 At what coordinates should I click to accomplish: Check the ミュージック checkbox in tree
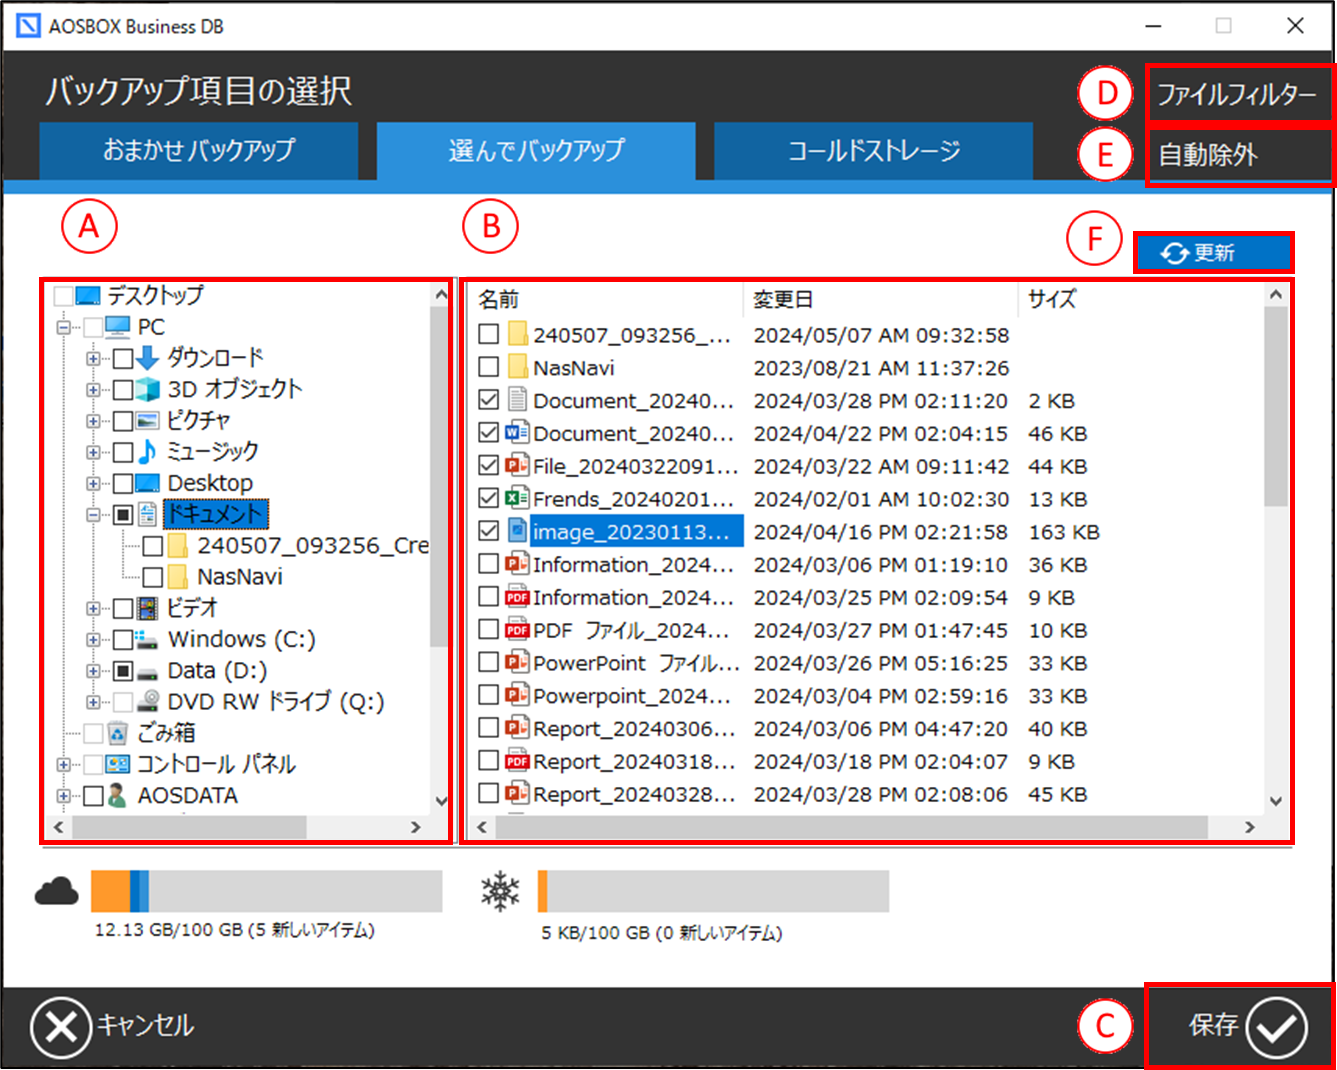point(123,452)
